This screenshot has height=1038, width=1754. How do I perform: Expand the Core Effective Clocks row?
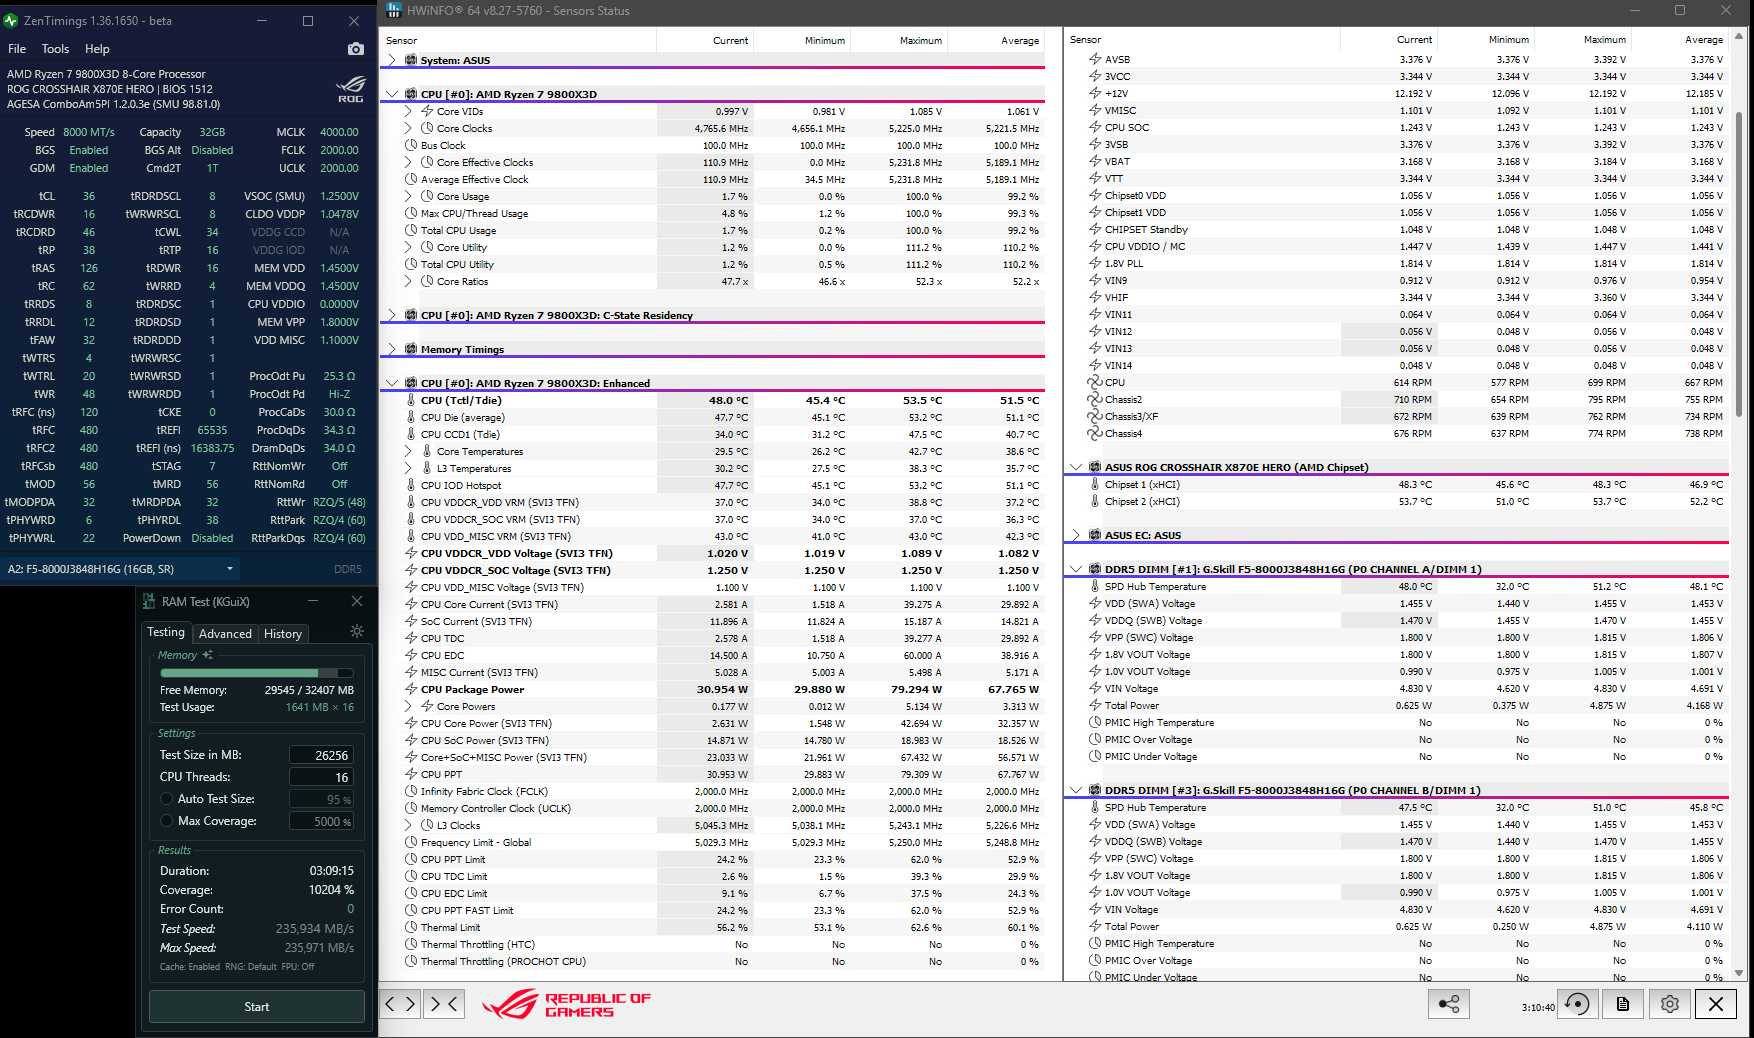408,162
